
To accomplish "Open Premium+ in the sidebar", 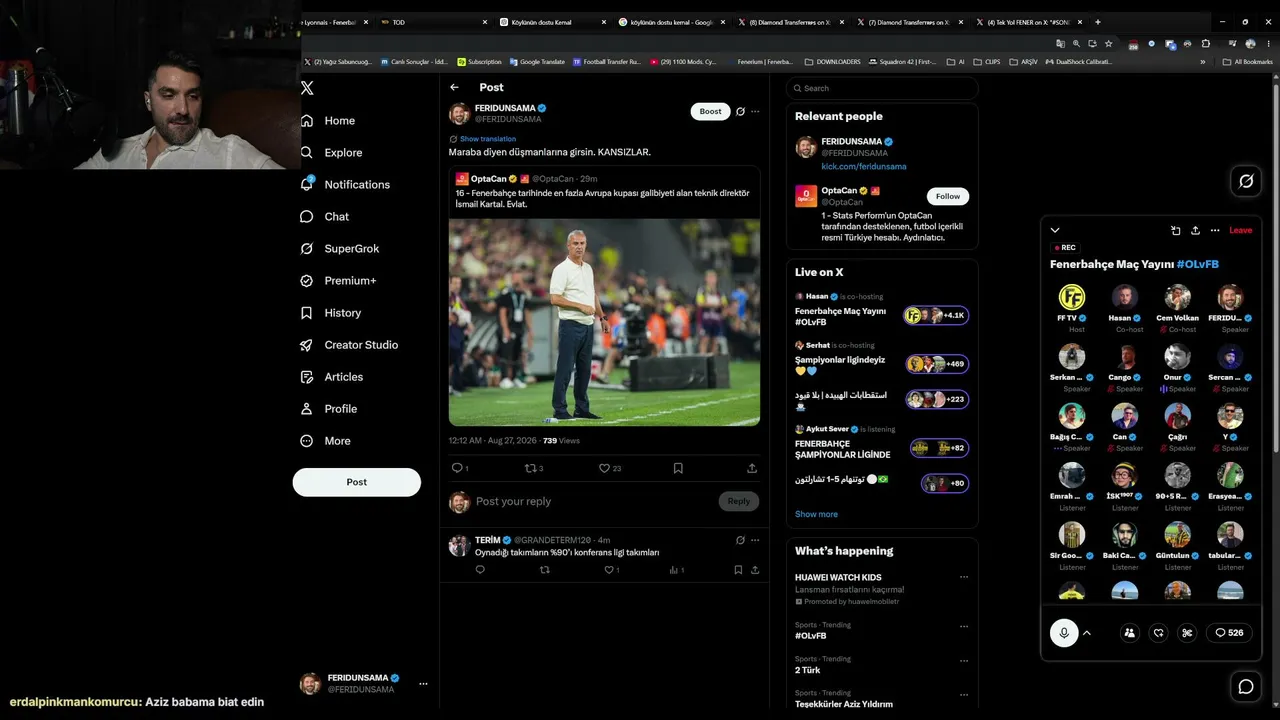I will [338, 281].
